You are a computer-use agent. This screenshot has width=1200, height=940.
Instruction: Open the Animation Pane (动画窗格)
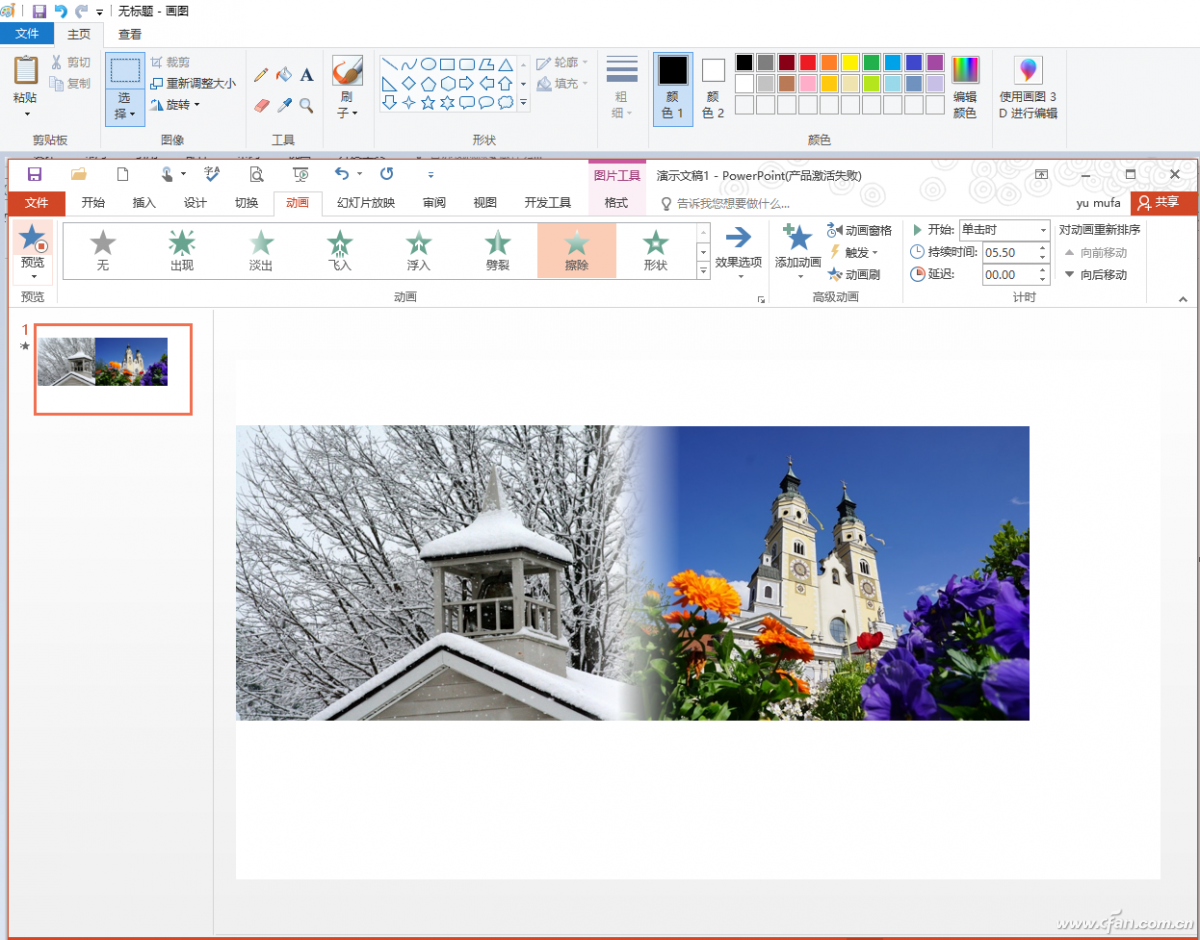[859, 231]
